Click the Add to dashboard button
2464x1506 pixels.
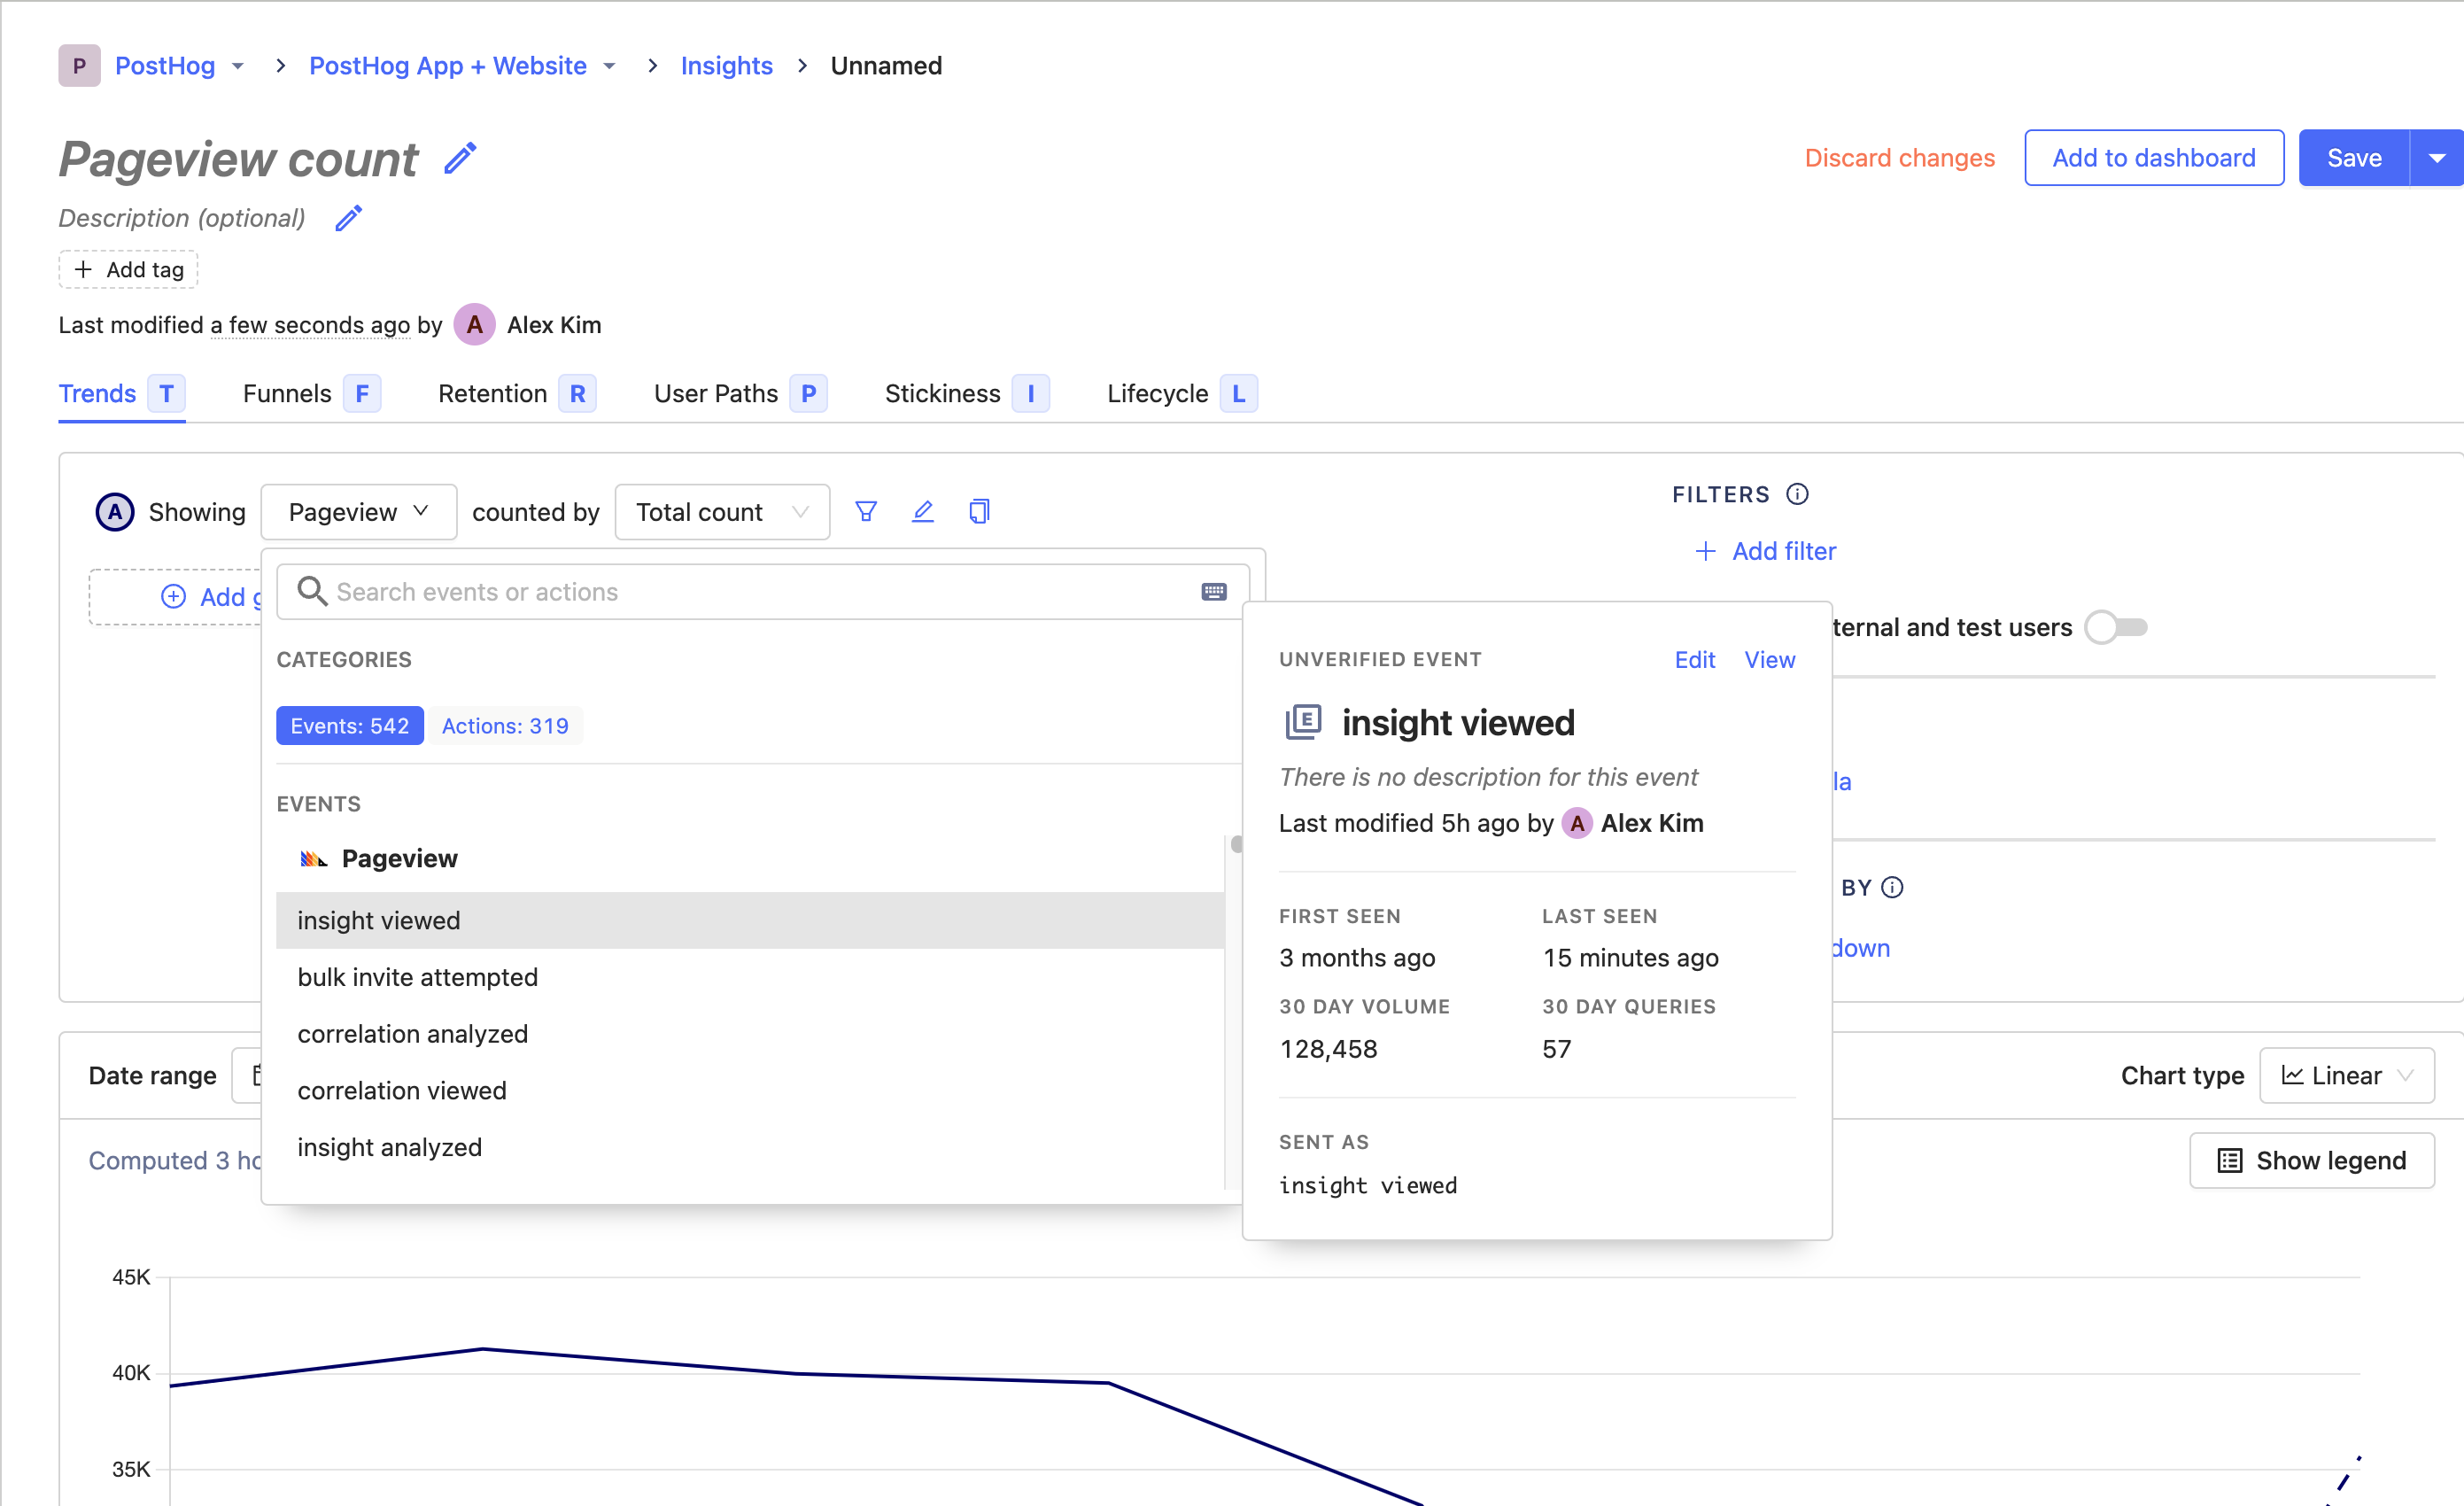click(x=2153, y=158)
